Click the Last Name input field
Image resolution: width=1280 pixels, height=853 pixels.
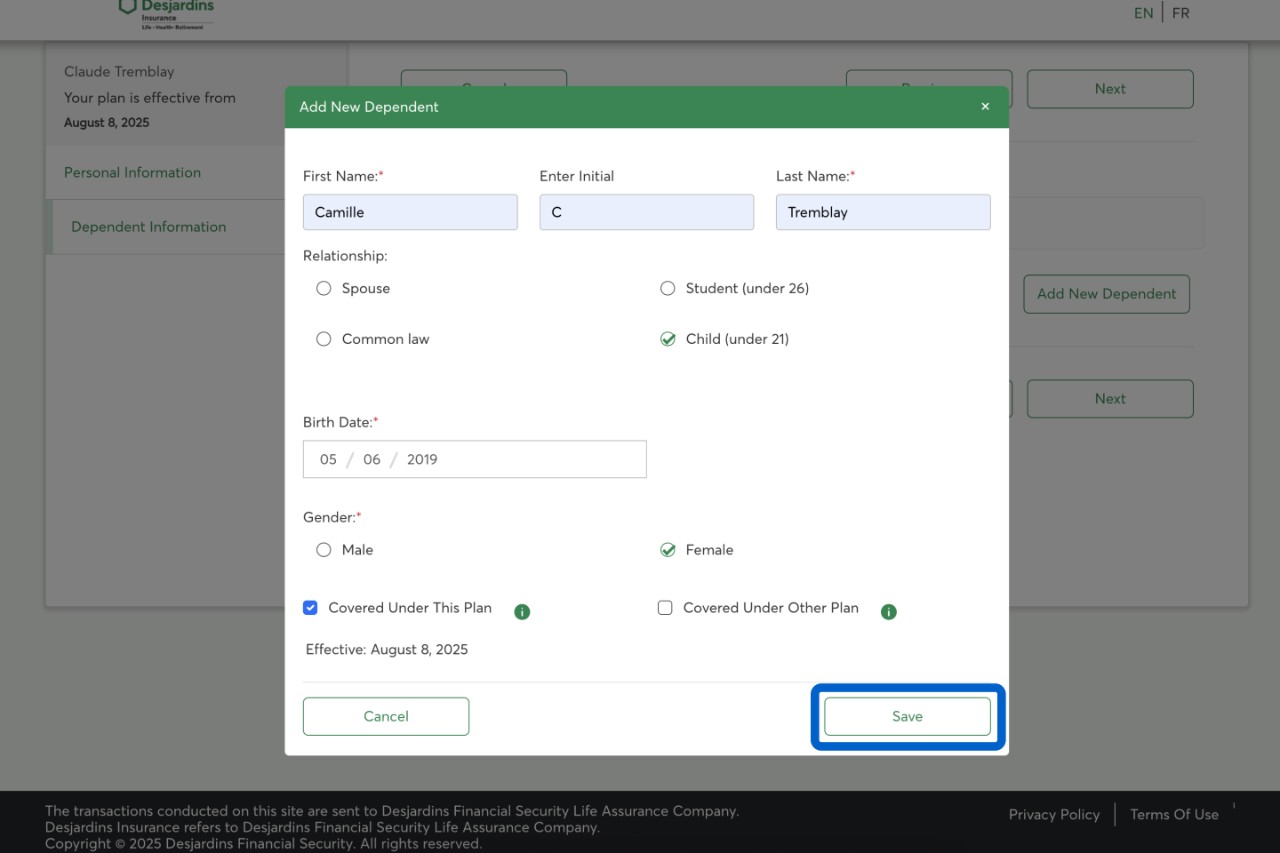tap(883, 212)
